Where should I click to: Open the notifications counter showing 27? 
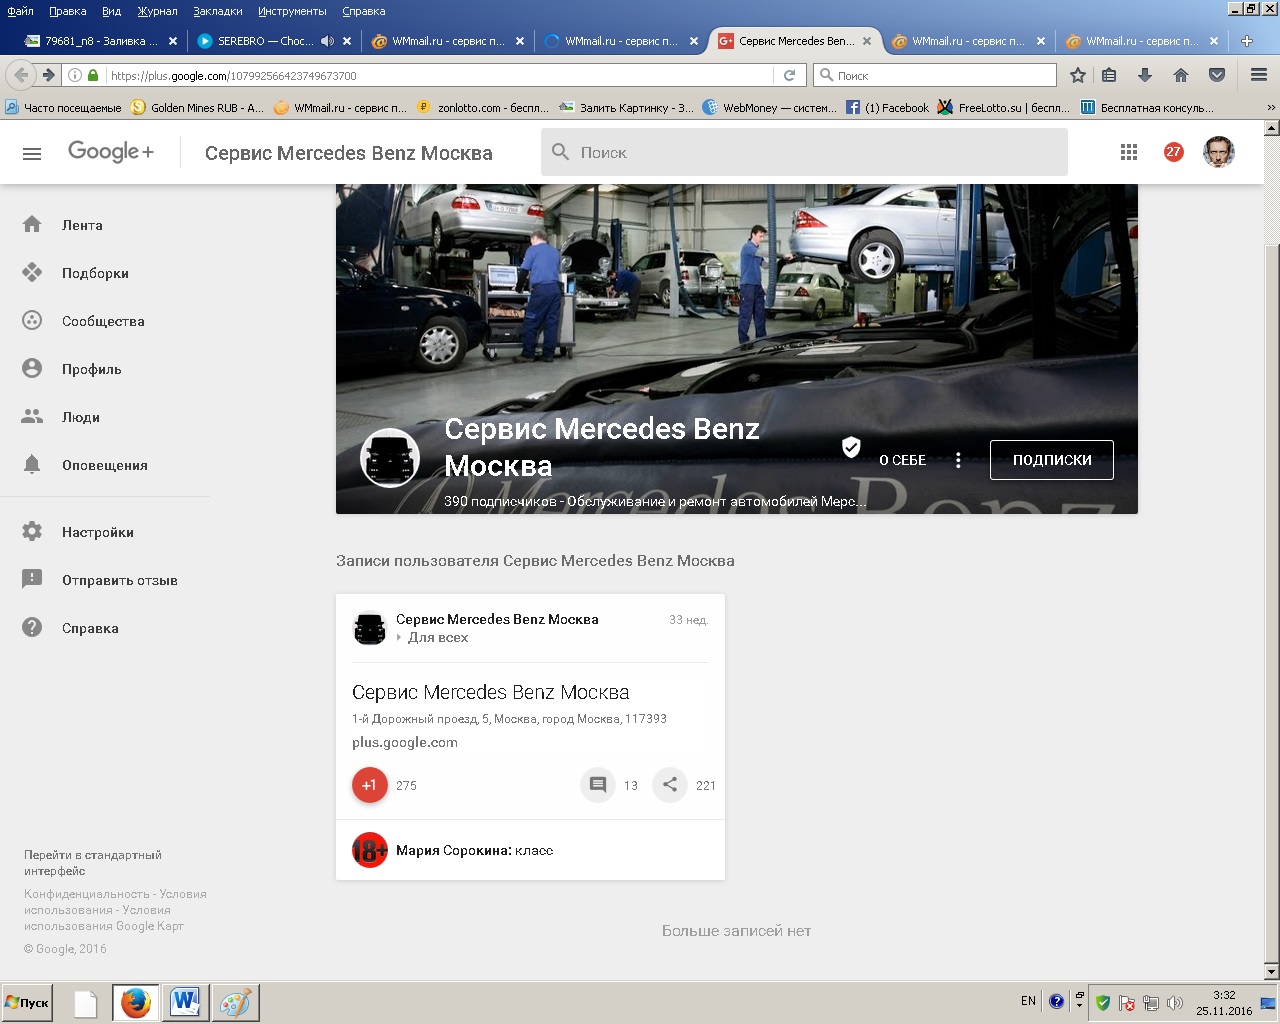pyautogui.click(x=1173, y=152)
